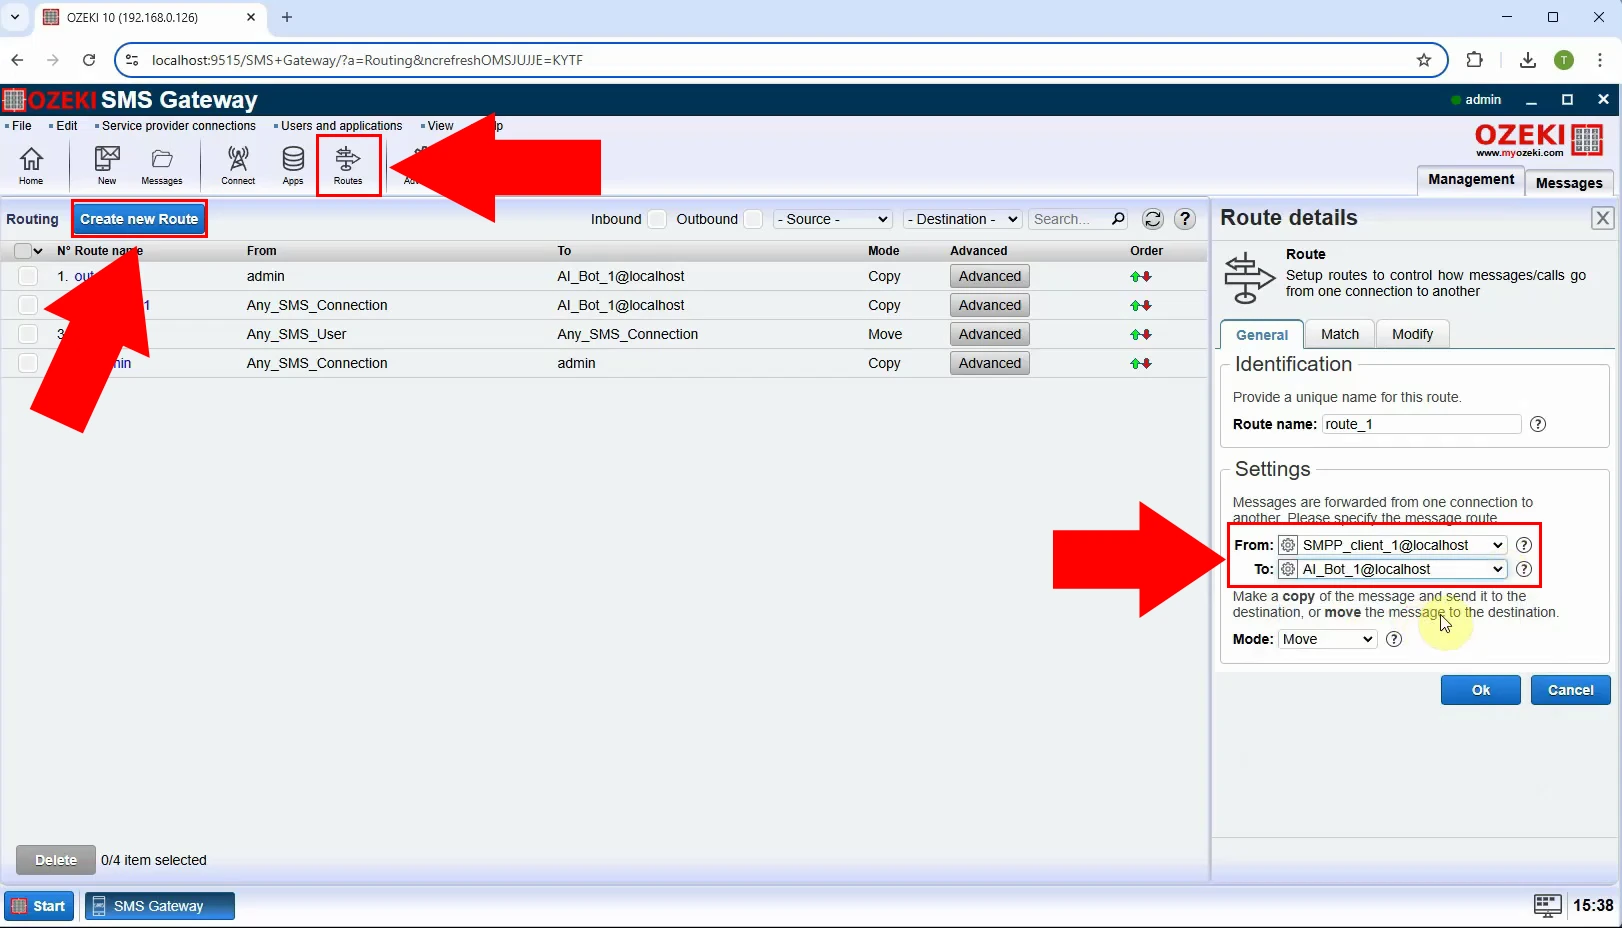Click order arrows for the Any_SMS_User route
Viewport: 1622px width, 928px height.
pos(1141,334)
